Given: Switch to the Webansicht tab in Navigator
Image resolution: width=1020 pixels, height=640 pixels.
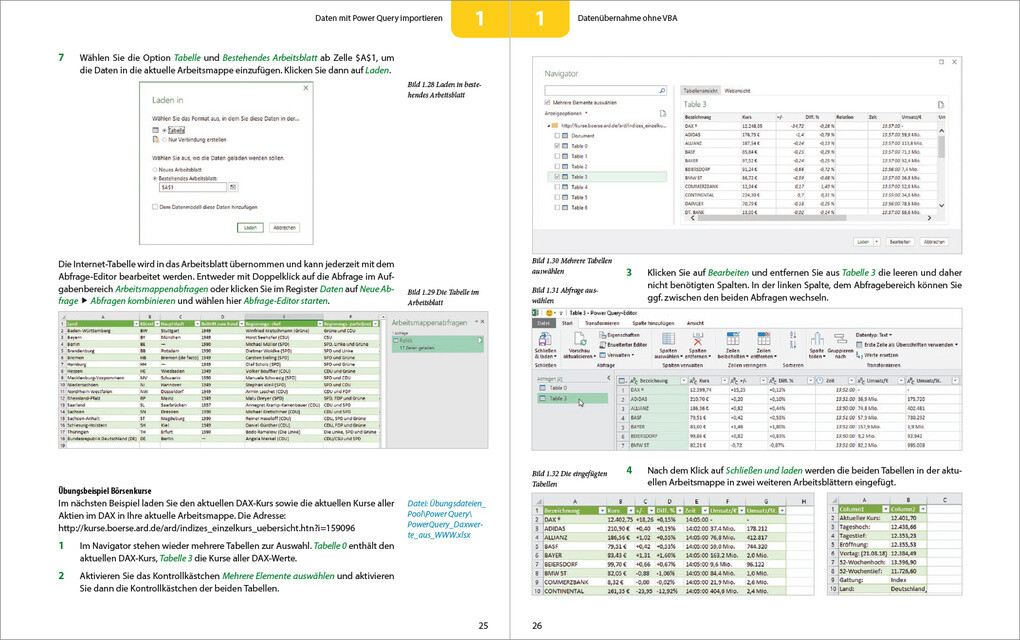Looking at the screenshot, I should coord(737,91).
